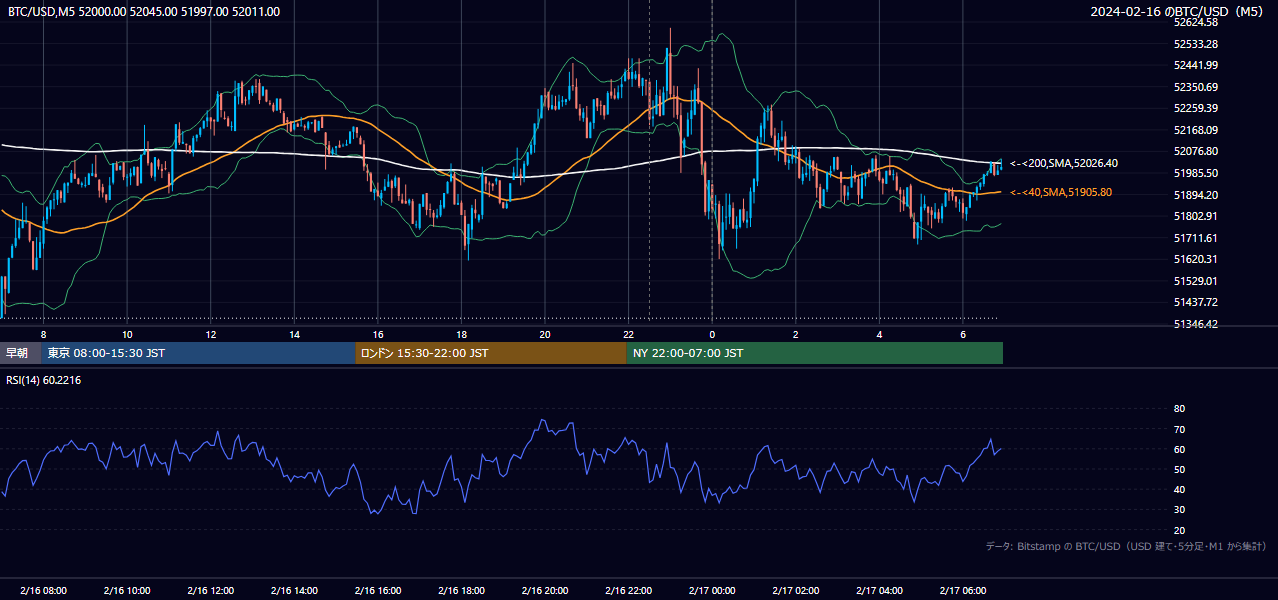Image resolution: width=1278 pixels, height=600 pixels.
Task: Select the 東京 08:00-15:30 JST session bar
Action: (199, 353)
